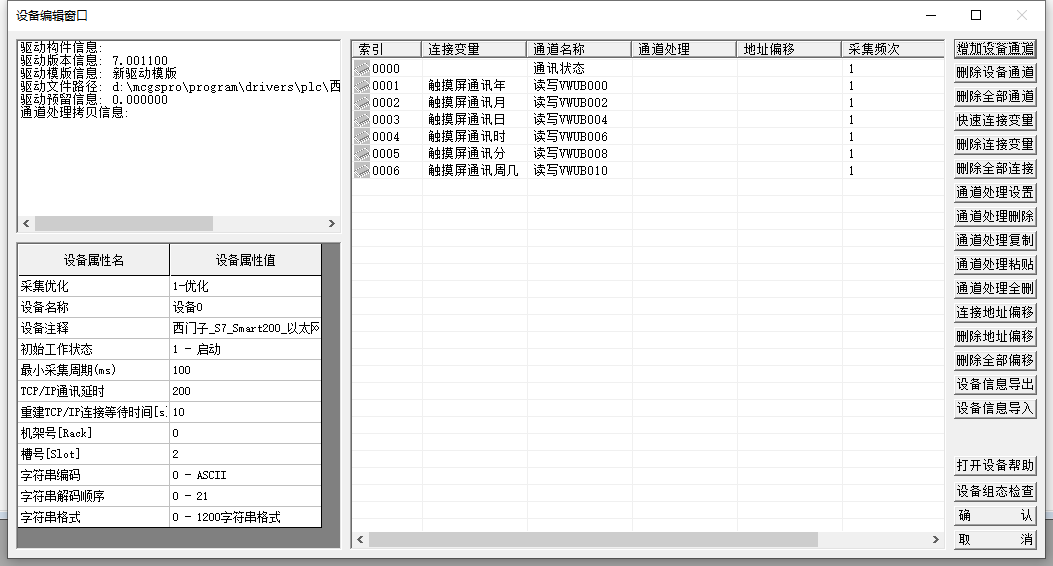Screen dimensions: 1053x566
Task: Confirm with the 确认 button
Action: 995,516
